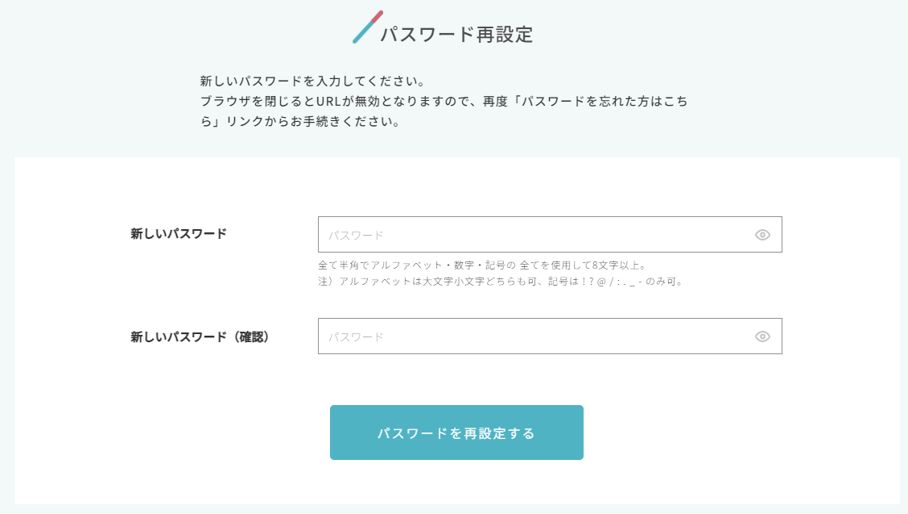The height and width of the screenshot is (514, 908).
Task: Click the eye icon in the confirmation field
Action: pos(762,337)
